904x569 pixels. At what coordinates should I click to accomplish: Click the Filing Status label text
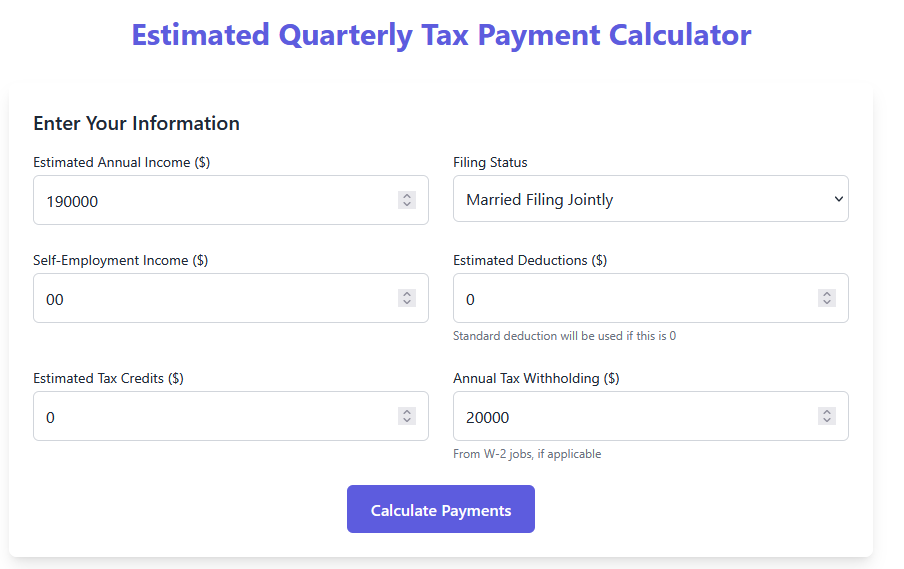pos(490,162)
